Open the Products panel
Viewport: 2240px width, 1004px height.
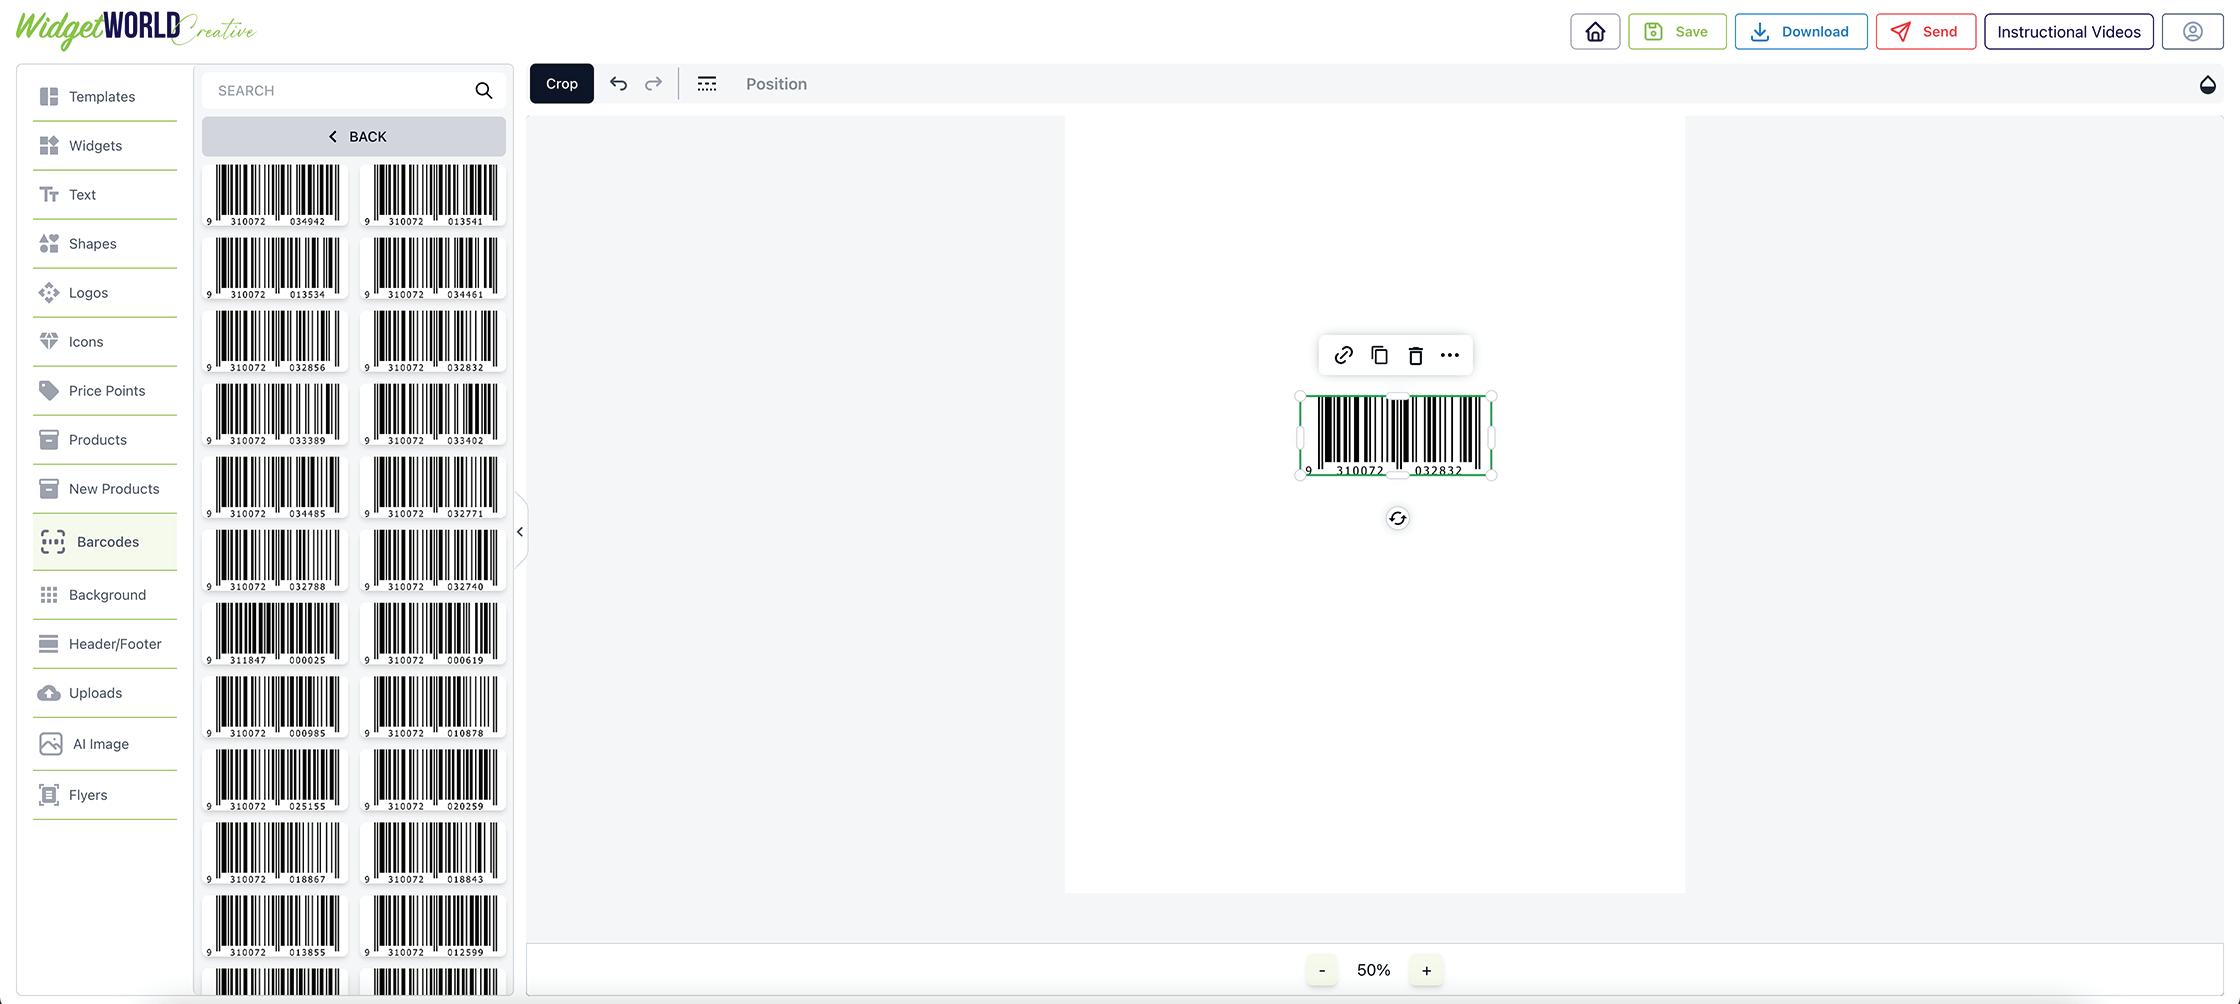tap(104, 440)
